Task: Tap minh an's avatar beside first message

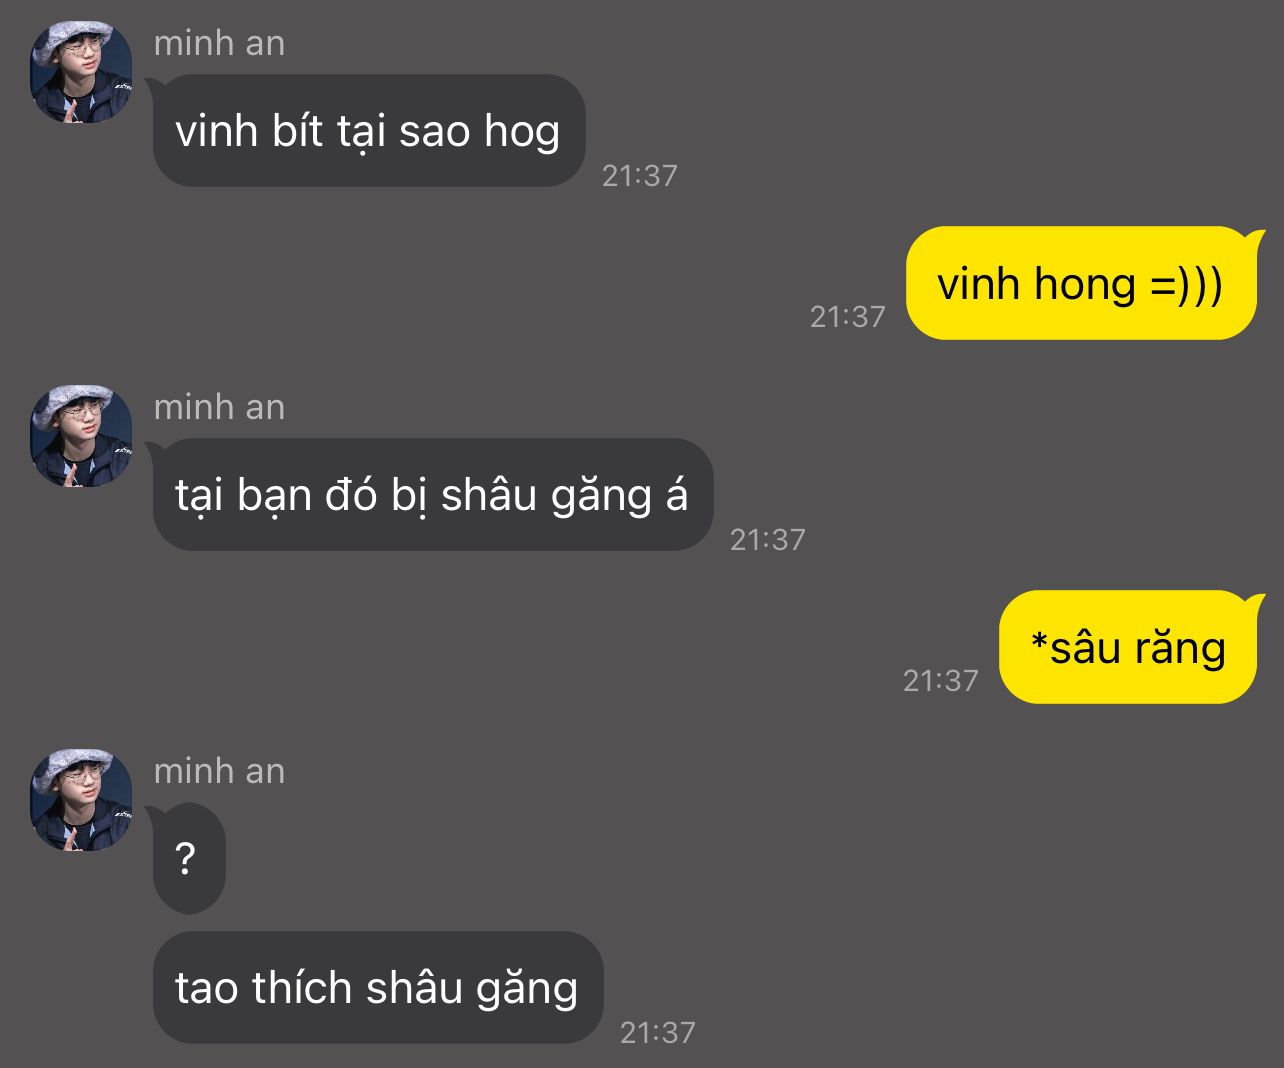Action: (81, 72)
